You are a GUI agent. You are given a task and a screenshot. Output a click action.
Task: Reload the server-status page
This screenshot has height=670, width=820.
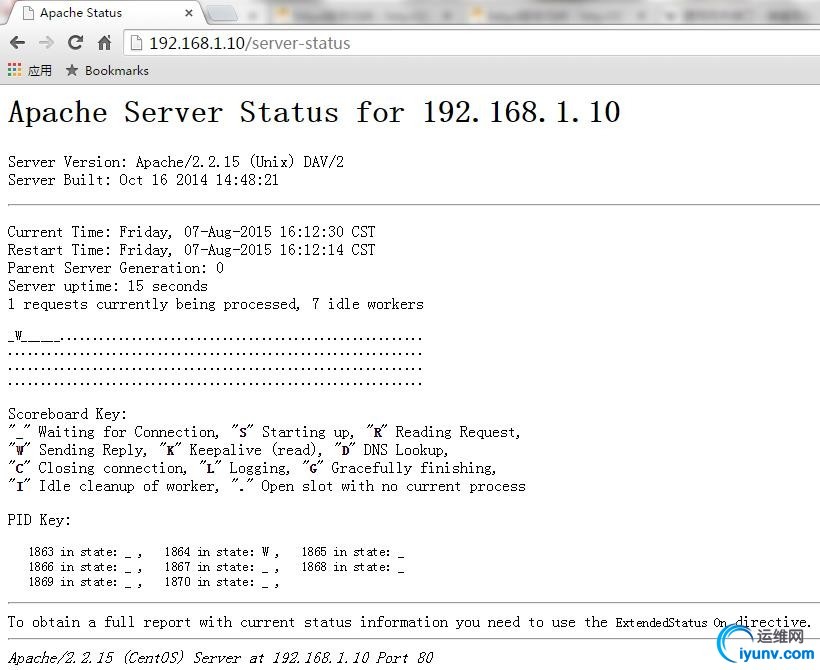(75, 42)
